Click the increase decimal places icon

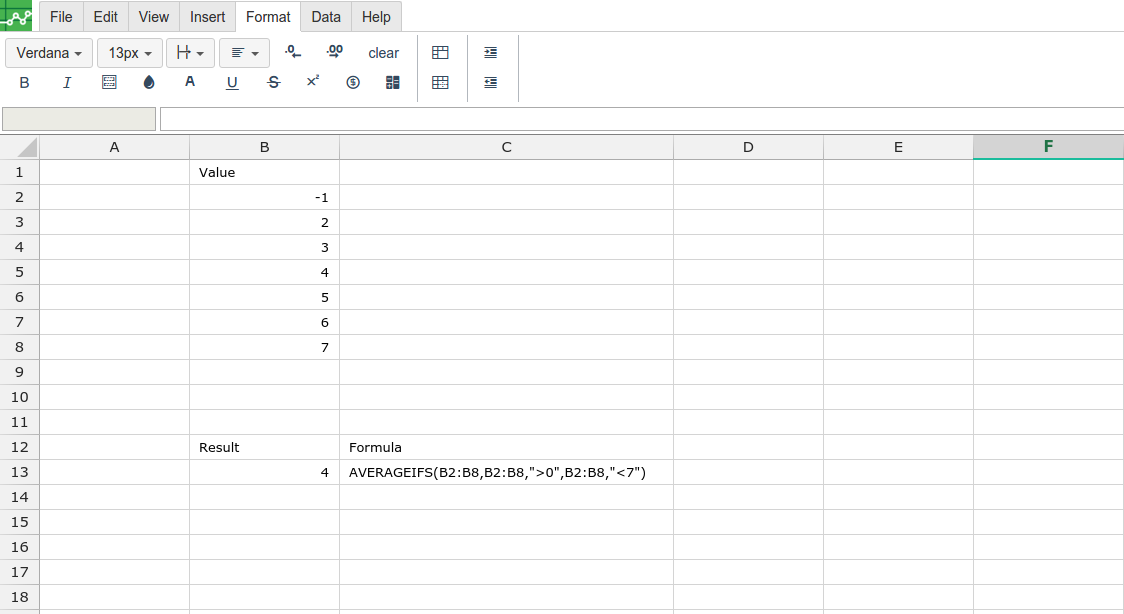(335, 52)
